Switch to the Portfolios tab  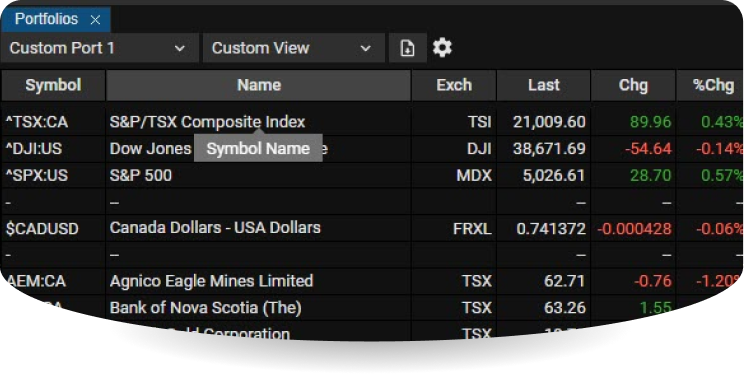pos(46,19)
